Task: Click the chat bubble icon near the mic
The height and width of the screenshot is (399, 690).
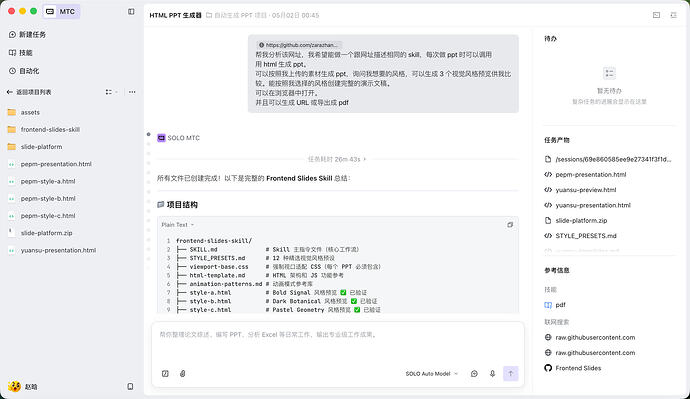Action: click(474, 373)
